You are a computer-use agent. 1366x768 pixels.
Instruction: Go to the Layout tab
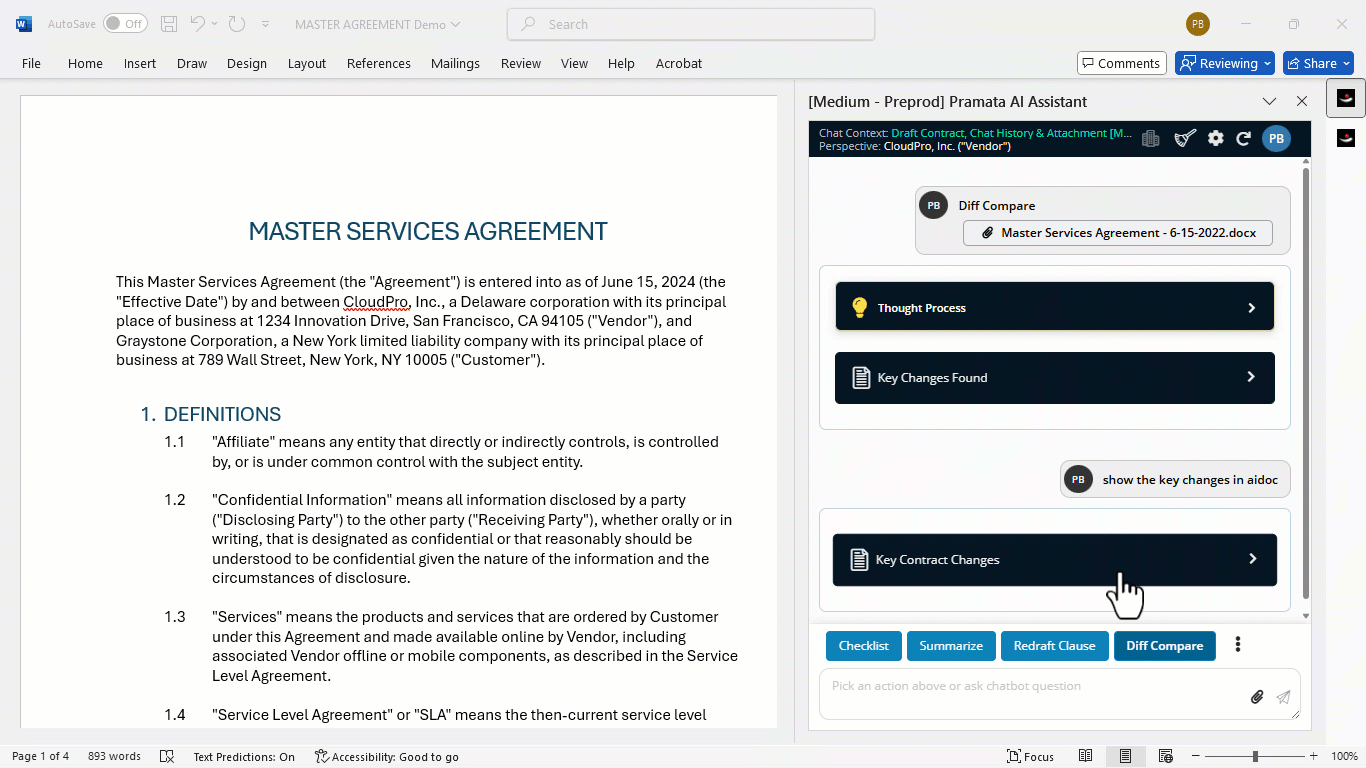coord(307,63)
